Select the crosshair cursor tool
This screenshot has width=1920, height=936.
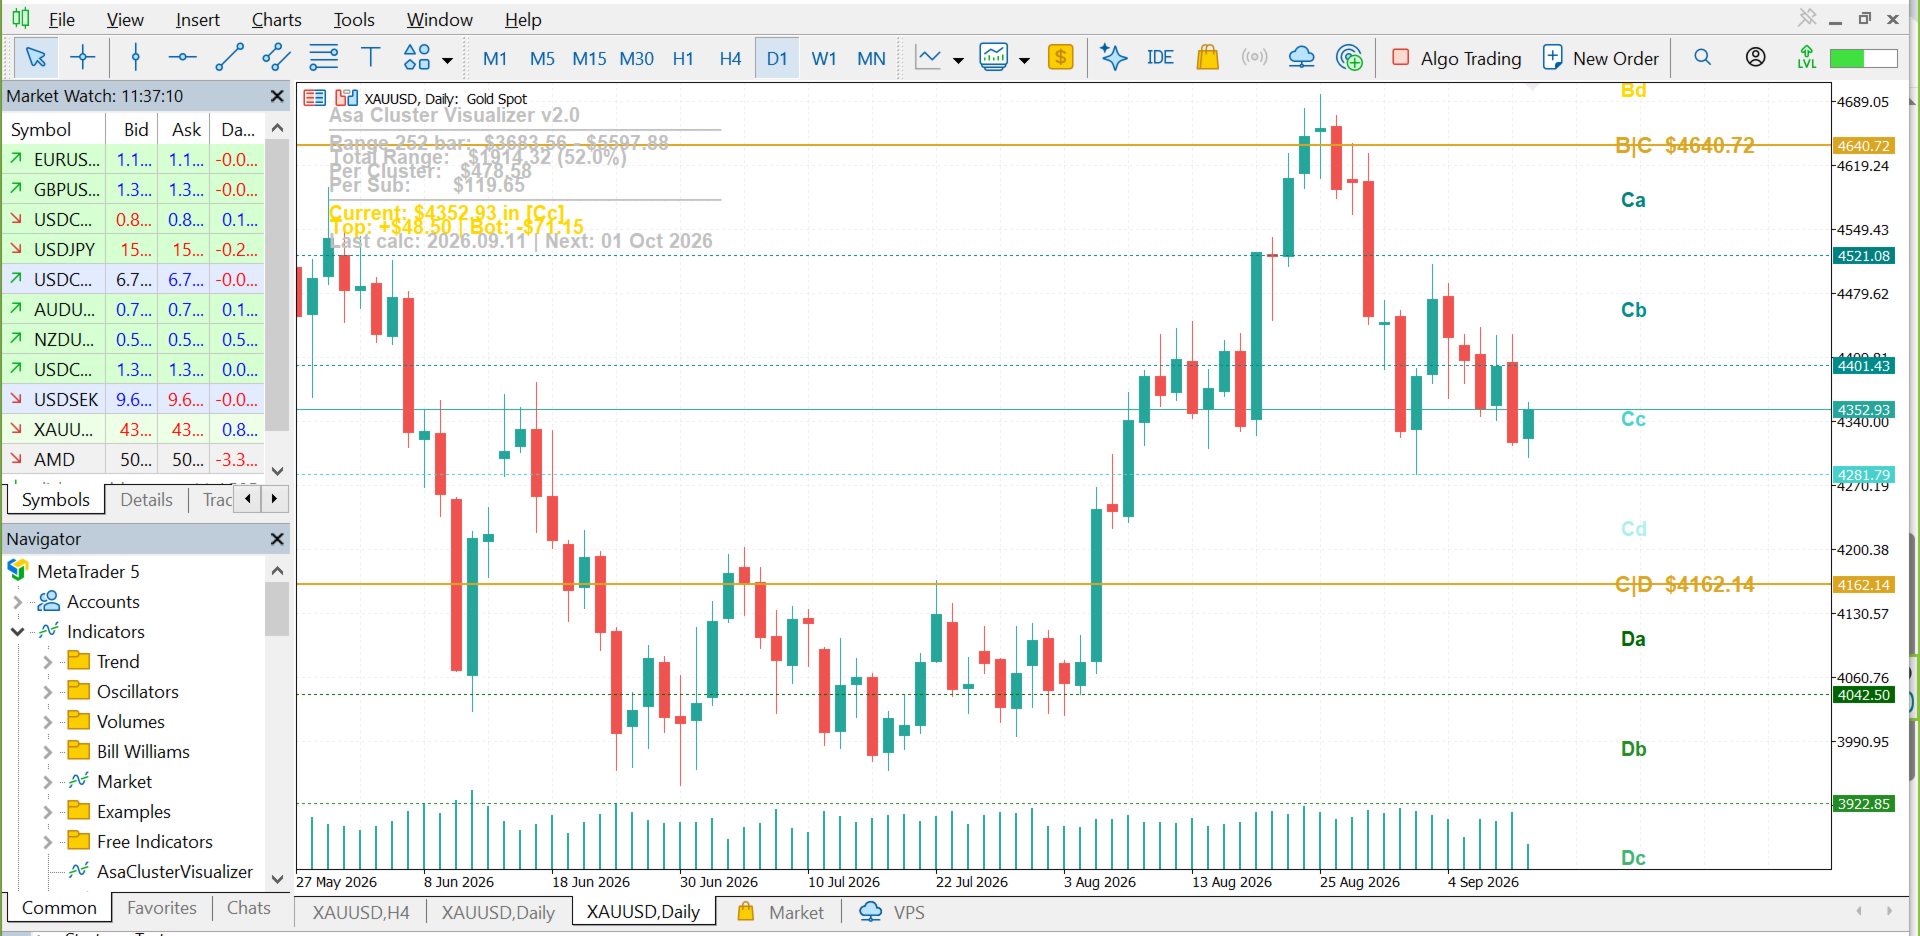[x=83, y=57]
